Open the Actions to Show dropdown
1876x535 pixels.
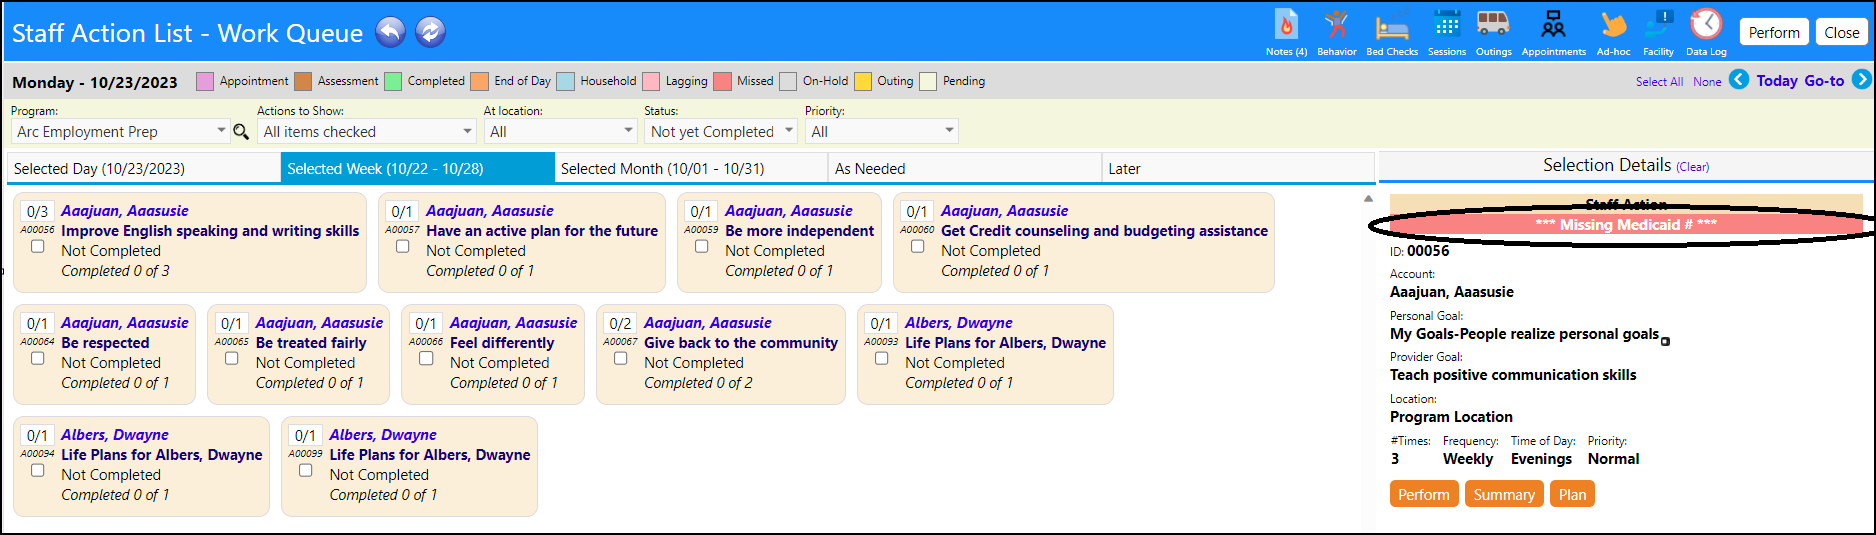click(x=366, y=131)
